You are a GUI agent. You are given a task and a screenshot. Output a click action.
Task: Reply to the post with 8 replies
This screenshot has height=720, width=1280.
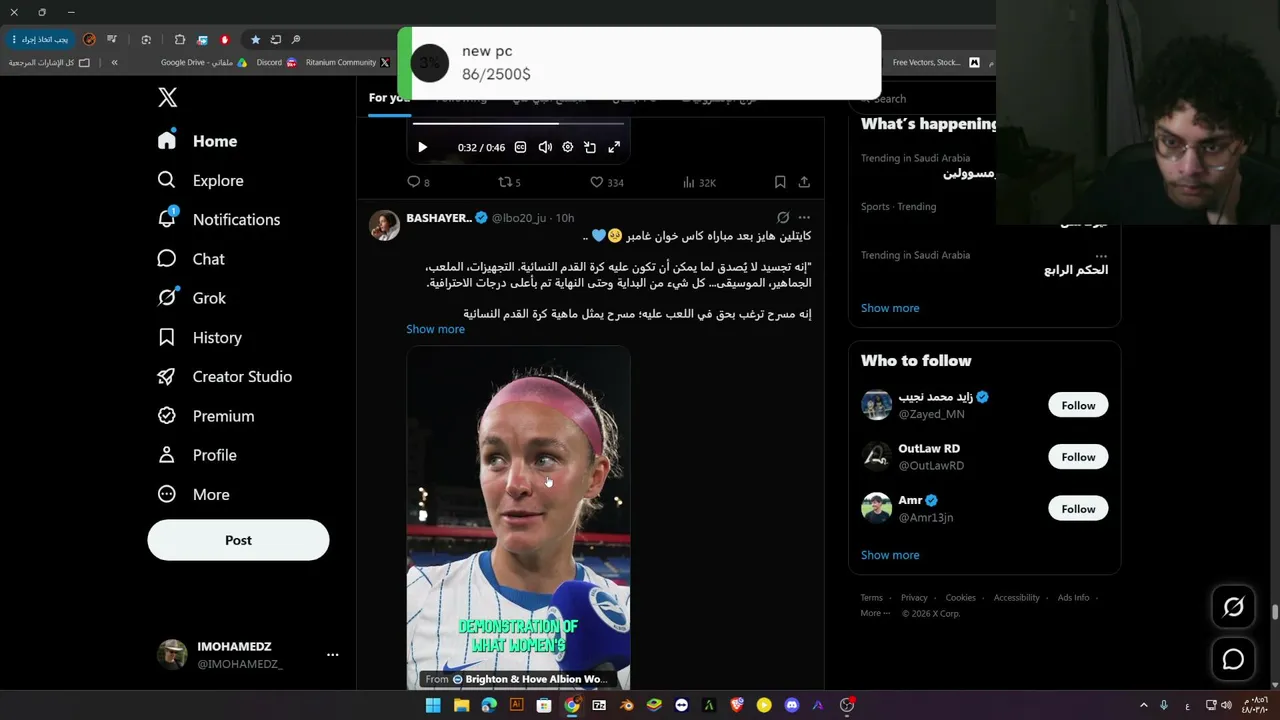point(418,182)
